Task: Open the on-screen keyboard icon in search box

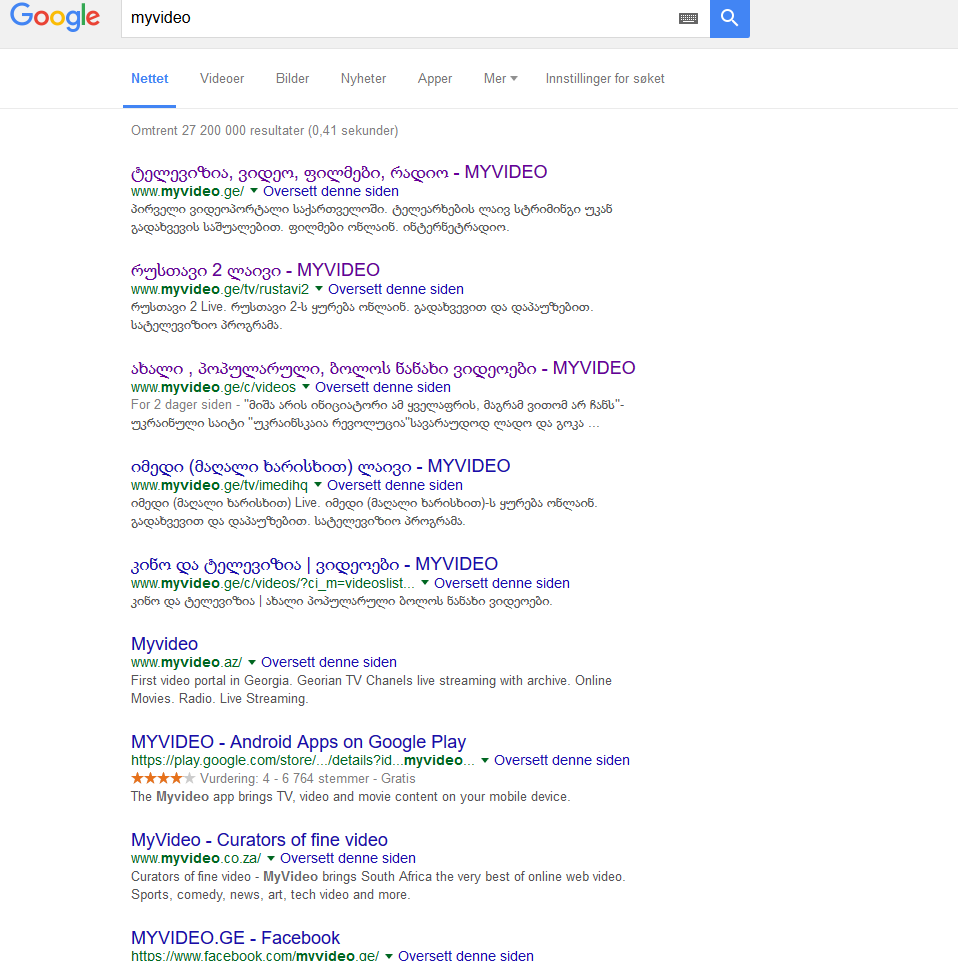Action: [688, 18]
